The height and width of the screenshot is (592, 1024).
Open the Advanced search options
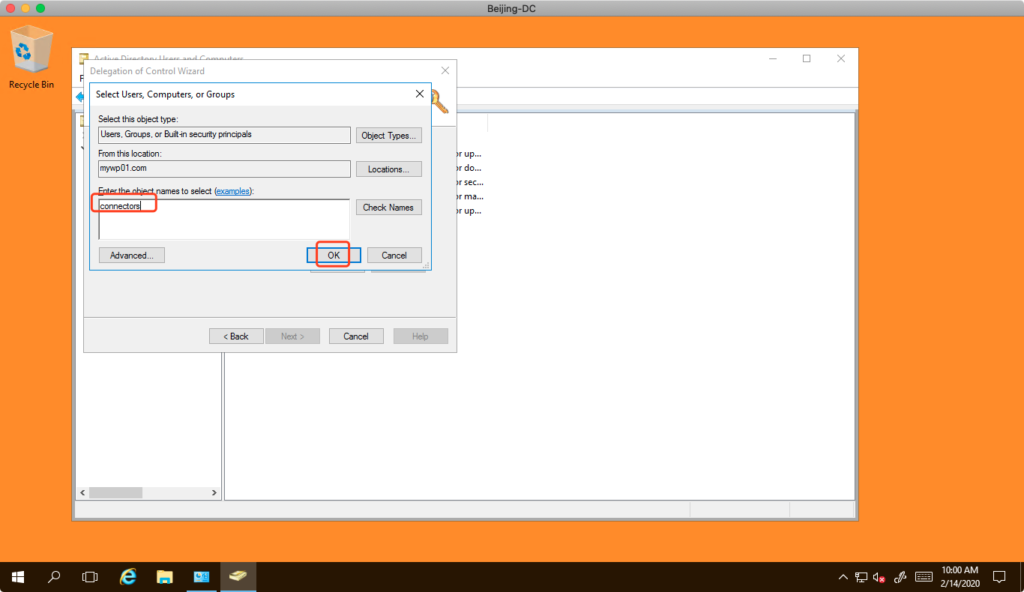click(131, 255)
